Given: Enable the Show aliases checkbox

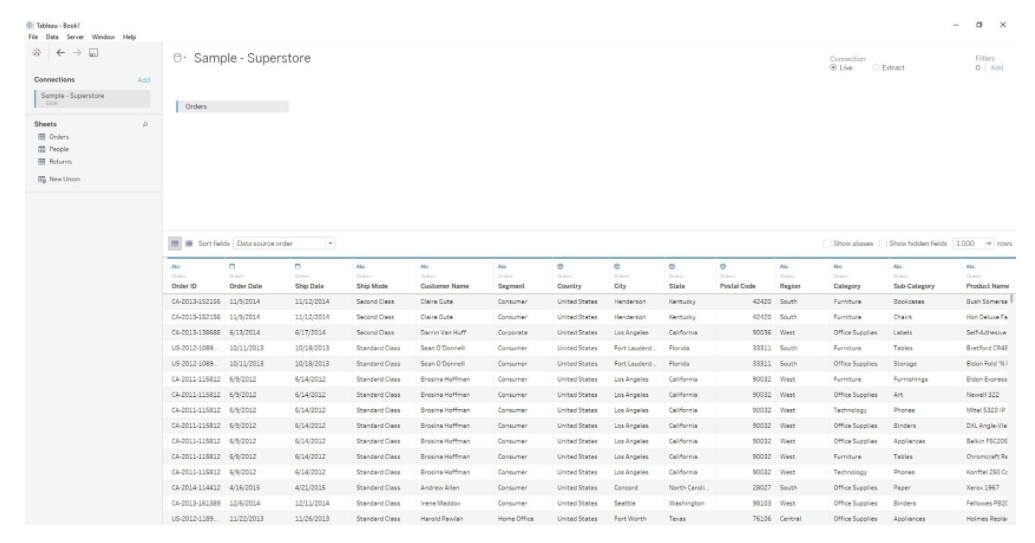Looking at the screenshot, I should tap(827, 243).
